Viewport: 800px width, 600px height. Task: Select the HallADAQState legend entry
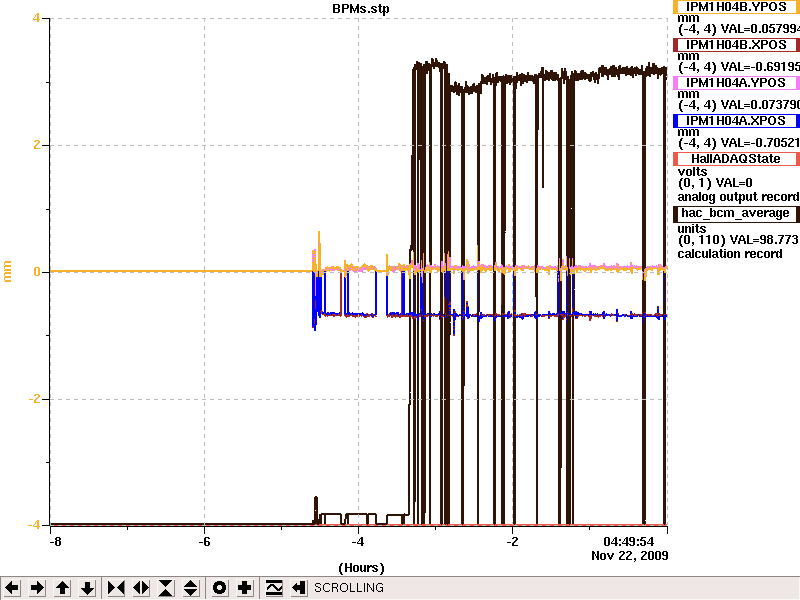coord(736,159)
